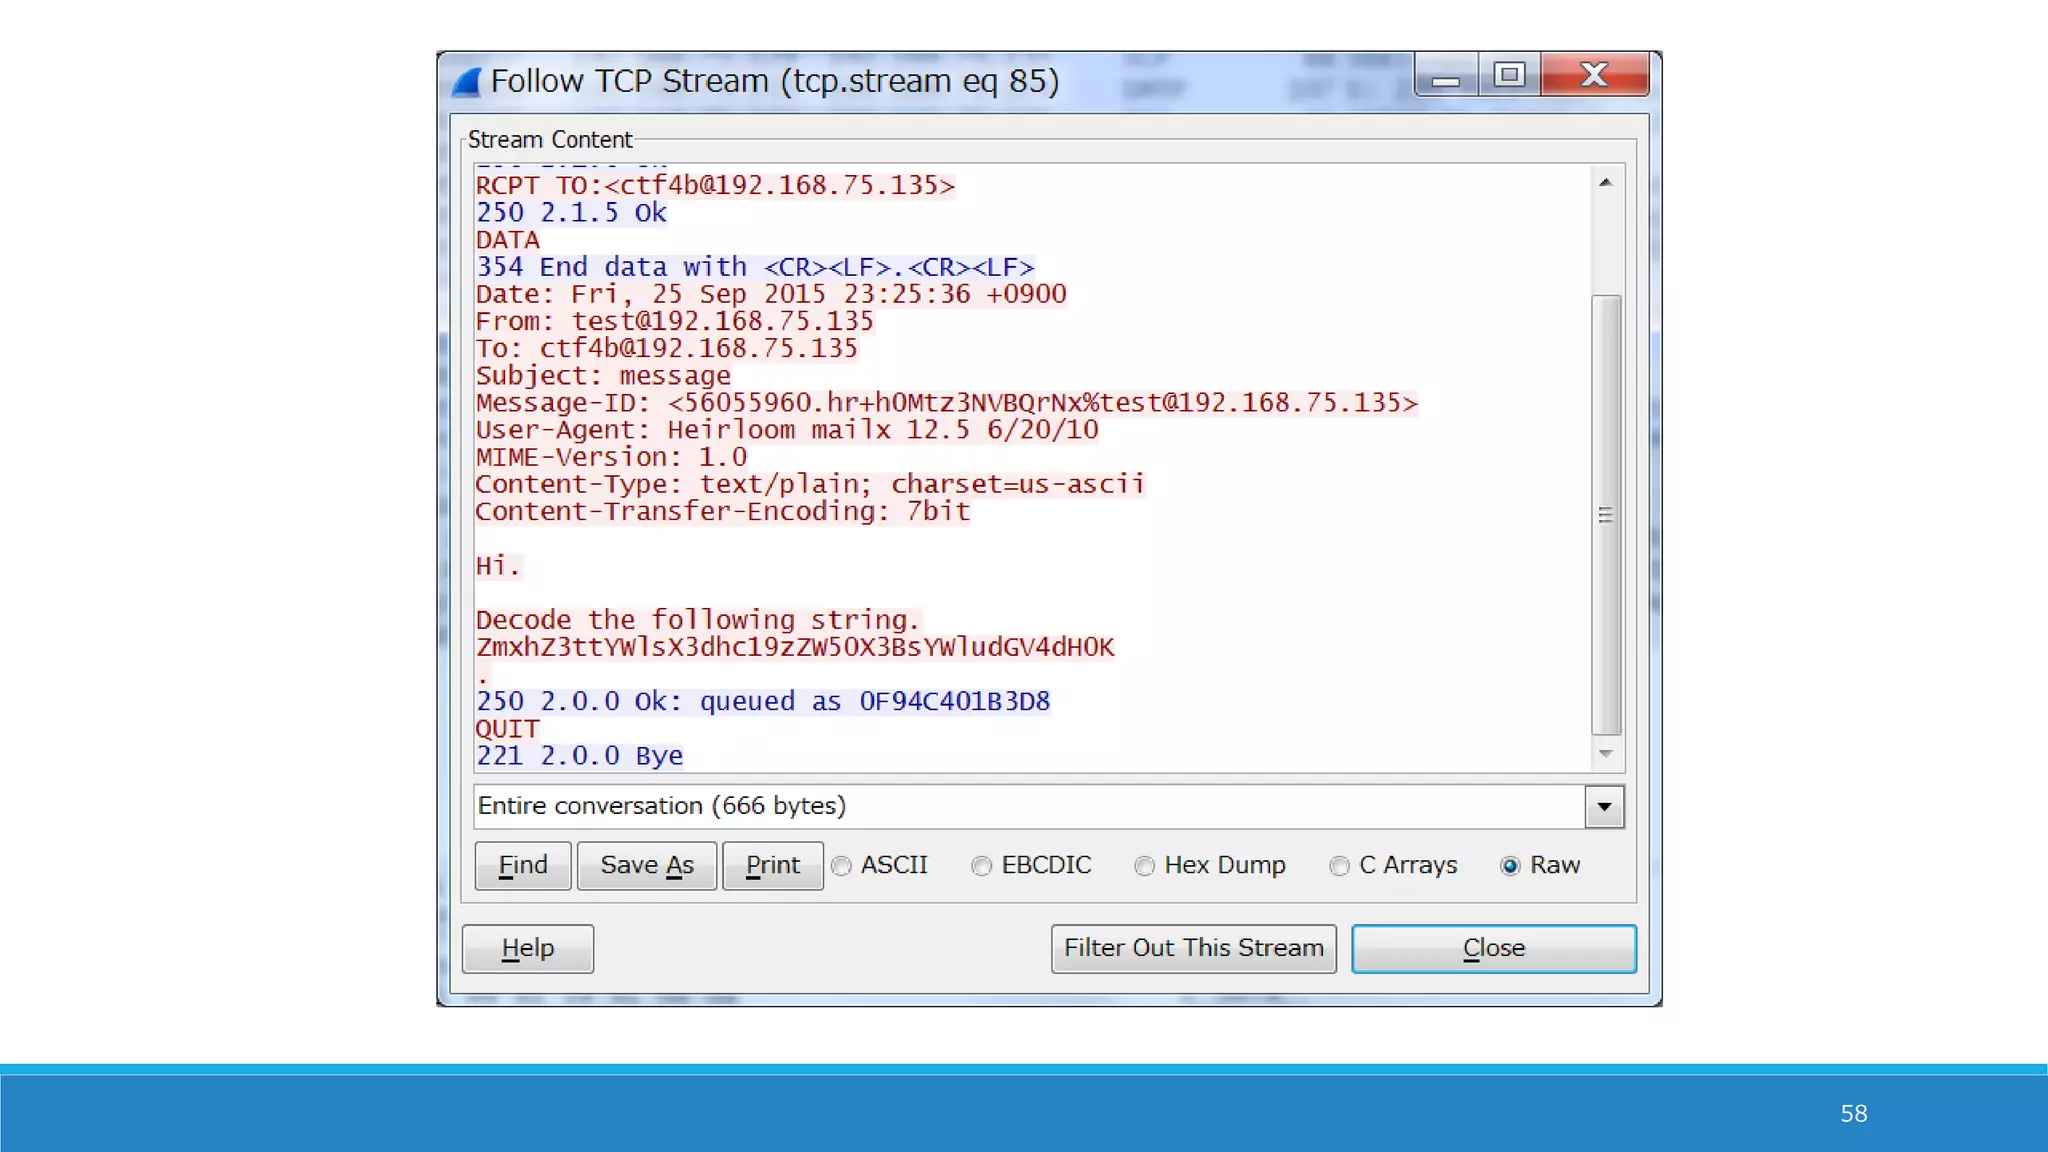Open the Entire conversation dropdown arrow
Viewport: 2048px width, 1152px height.
click(1604, 807)
